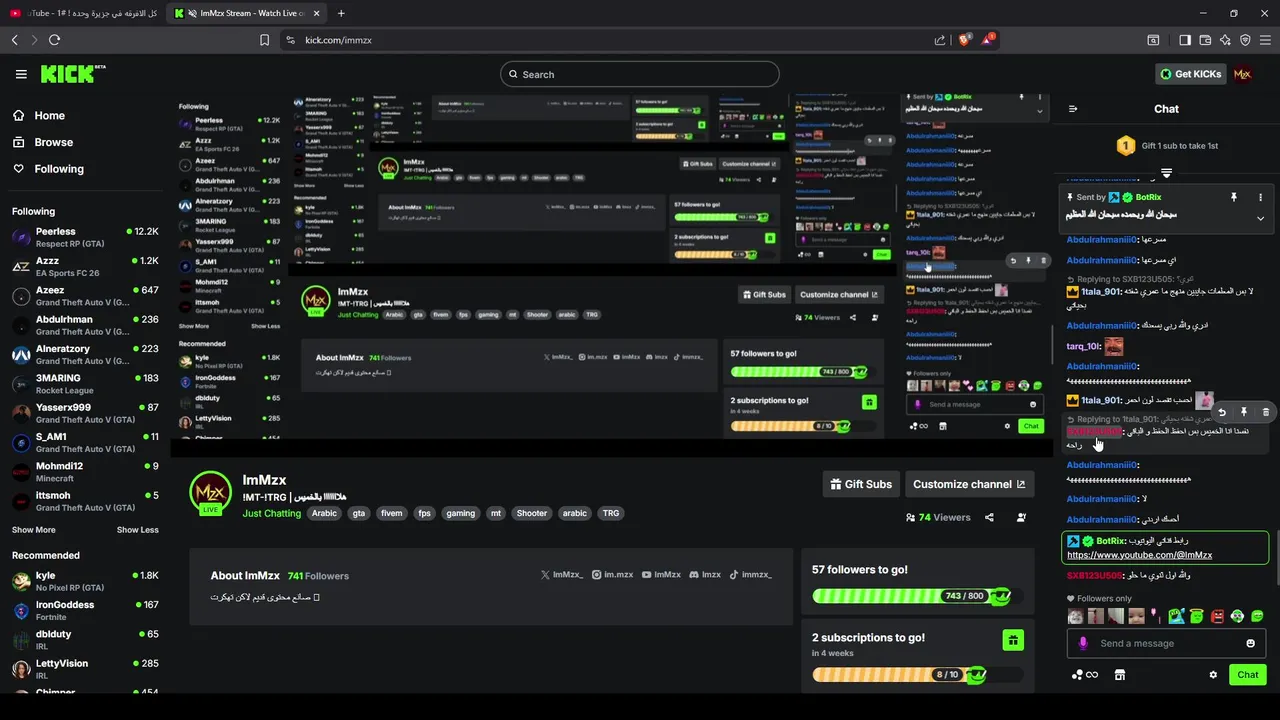The image size is (1280, 720).
Task: Open immzx_ TikTok link
Action: tap(750, 575)
